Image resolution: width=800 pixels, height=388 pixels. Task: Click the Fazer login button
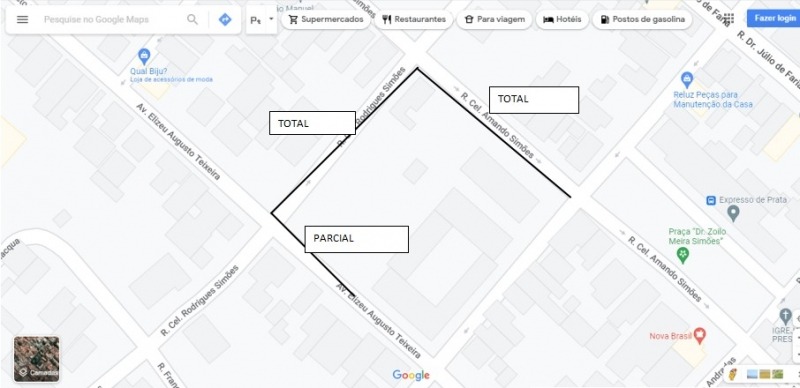[773, 18]
